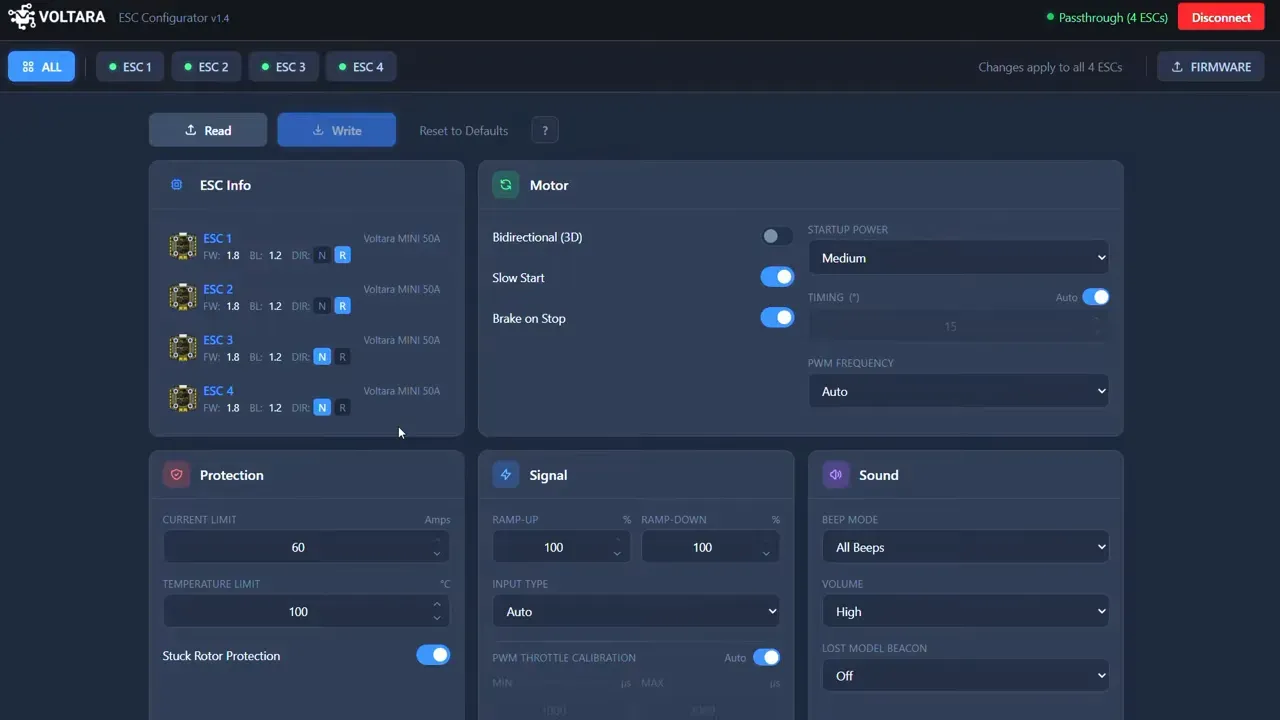The height and width of the screenshot is (720, 1280).
Task: Disable the Slow Start switch
Action: (x=777, y=277)
